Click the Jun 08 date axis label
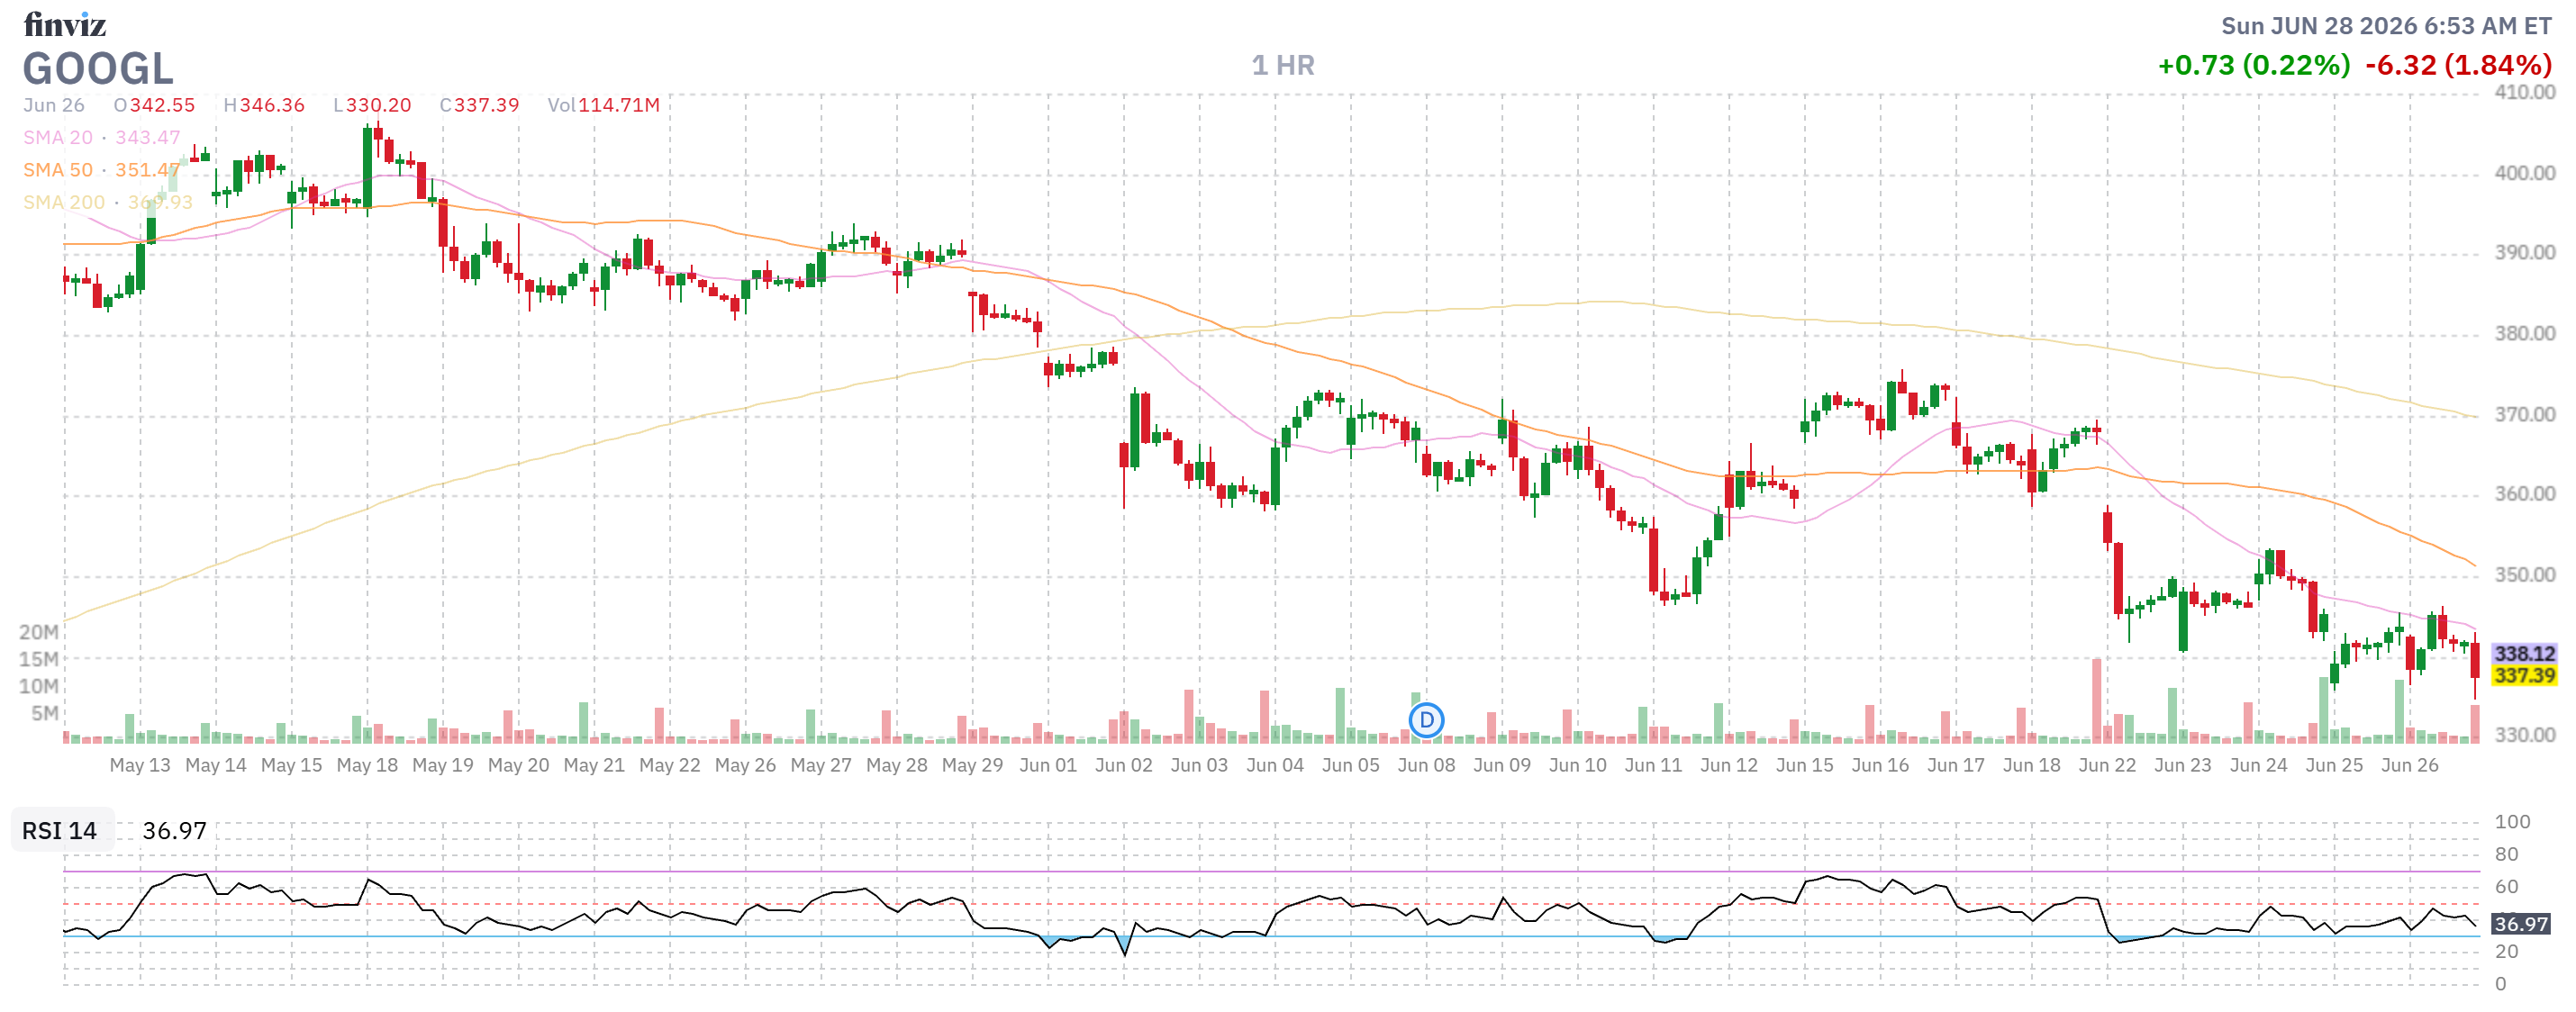This screenshot has width=2576, height=1012. point(1426,765)
